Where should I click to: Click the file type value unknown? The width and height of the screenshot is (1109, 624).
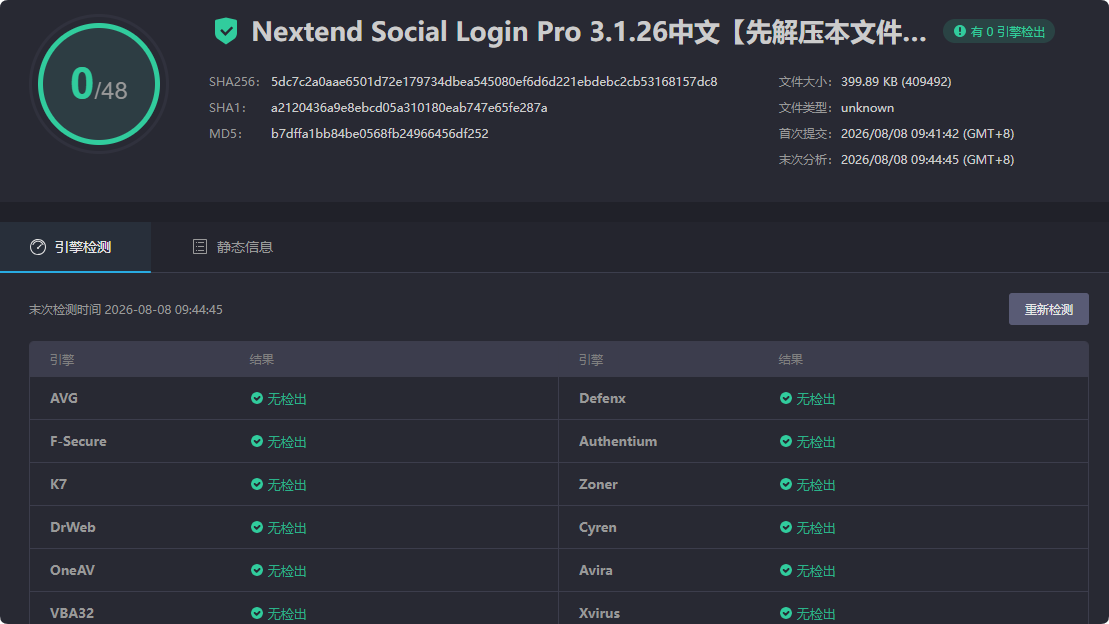point(867,108)
